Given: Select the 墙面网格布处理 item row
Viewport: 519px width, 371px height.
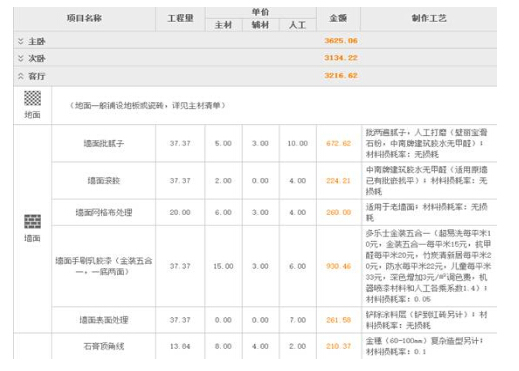Looking at the screenshot, I should [x=274, y=212].
